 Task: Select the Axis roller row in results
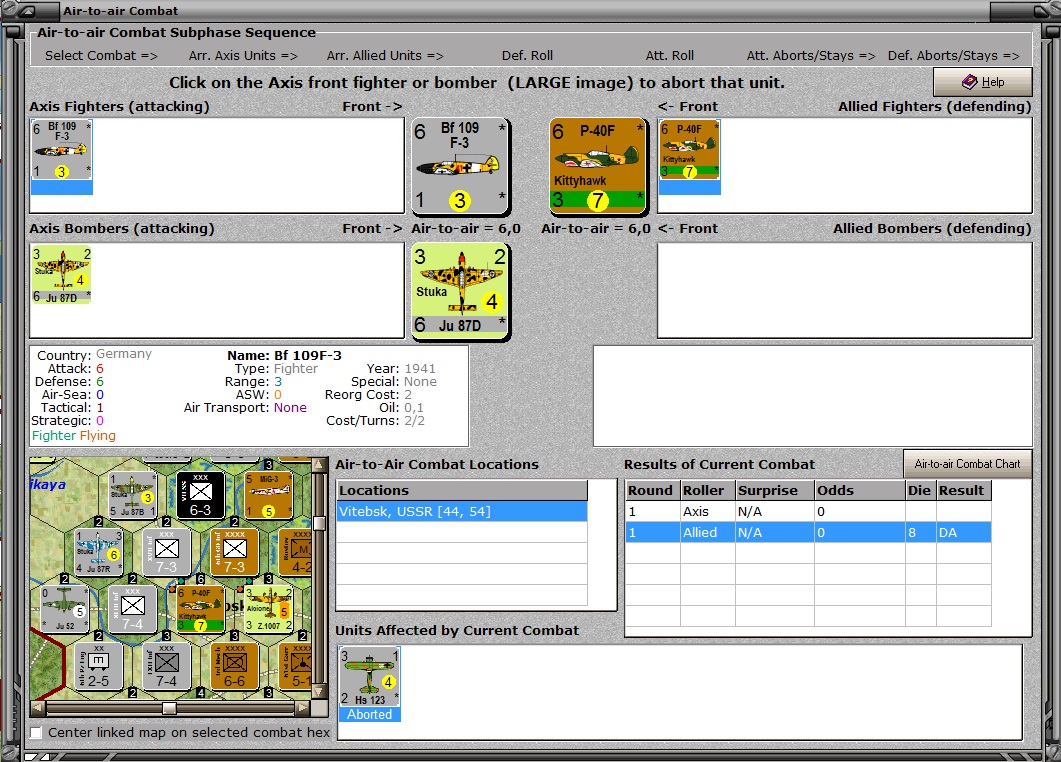[809, 512]
